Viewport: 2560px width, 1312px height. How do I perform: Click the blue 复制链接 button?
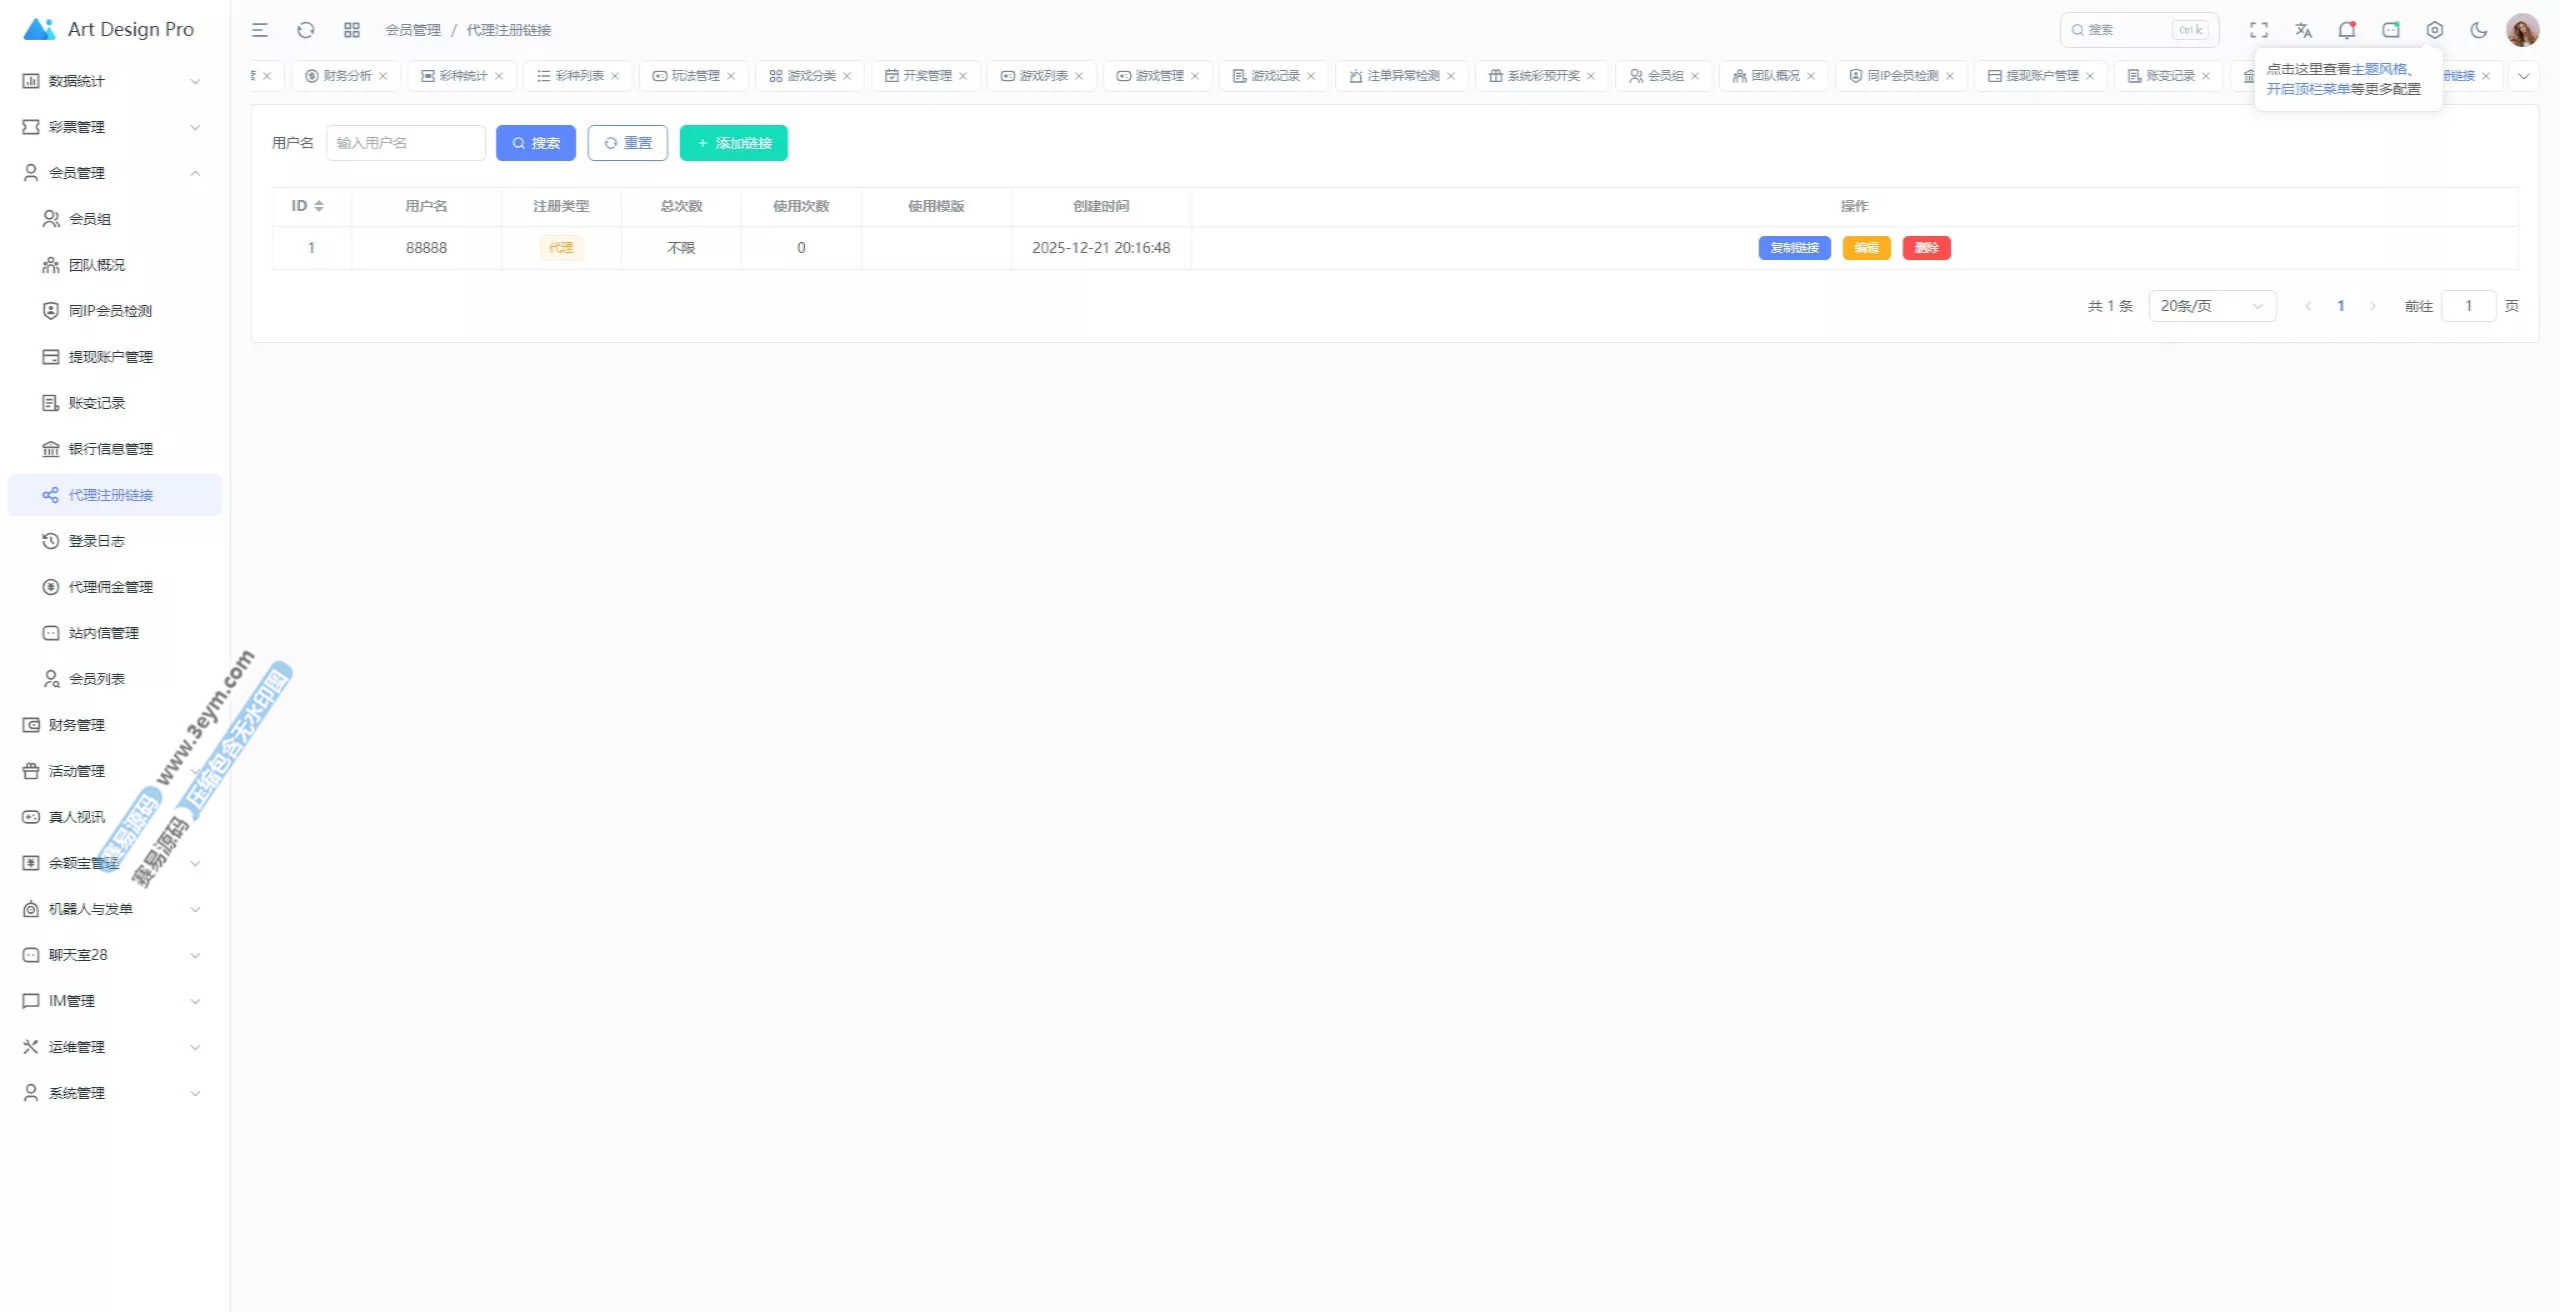click(1794, 248)
